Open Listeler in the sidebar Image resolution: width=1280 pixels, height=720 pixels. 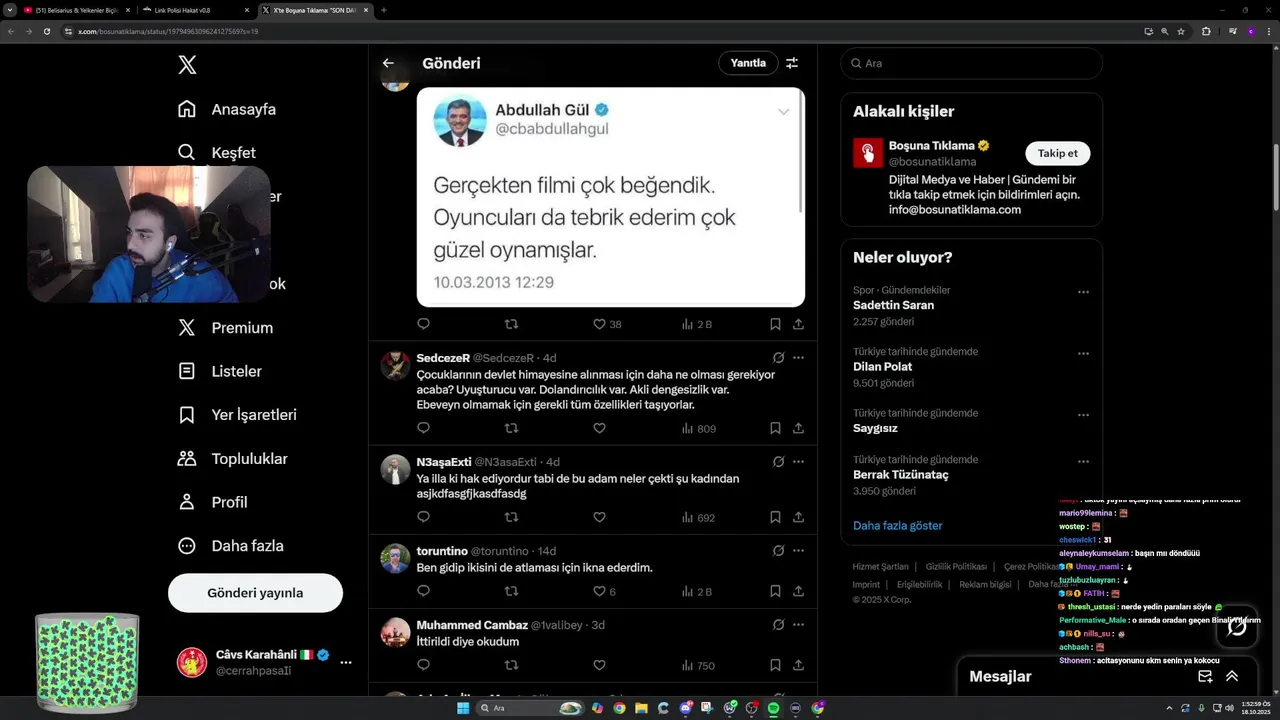click(x=220, y=371)
